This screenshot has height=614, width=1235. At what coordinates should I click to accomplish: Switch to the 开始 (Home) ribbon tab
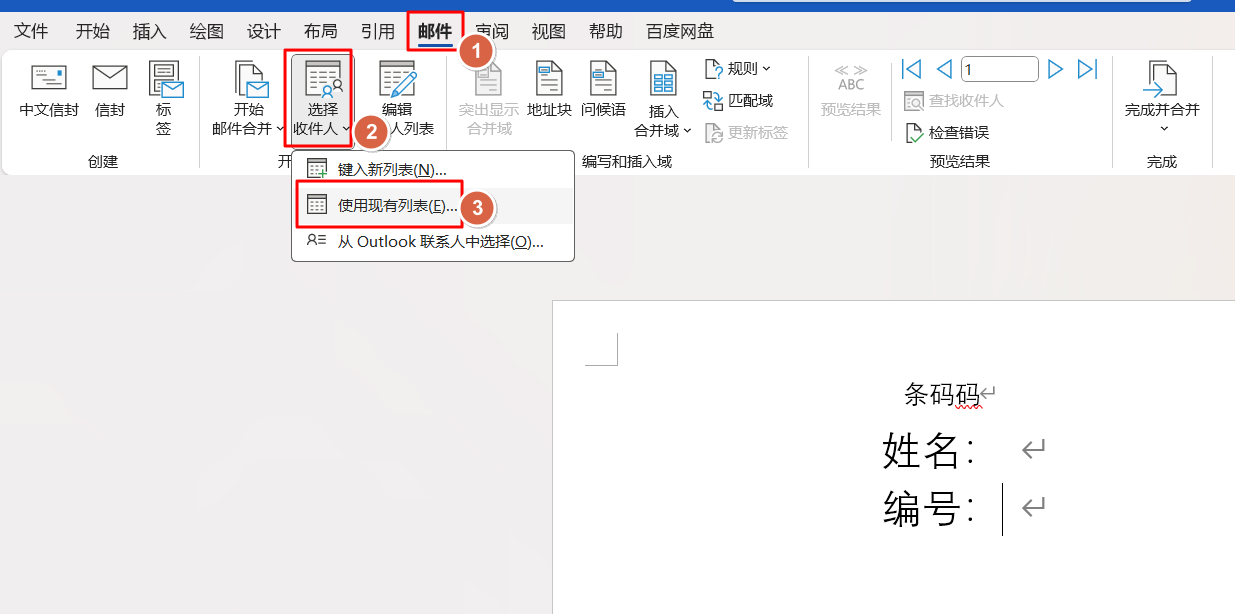[x=93, y=31]
